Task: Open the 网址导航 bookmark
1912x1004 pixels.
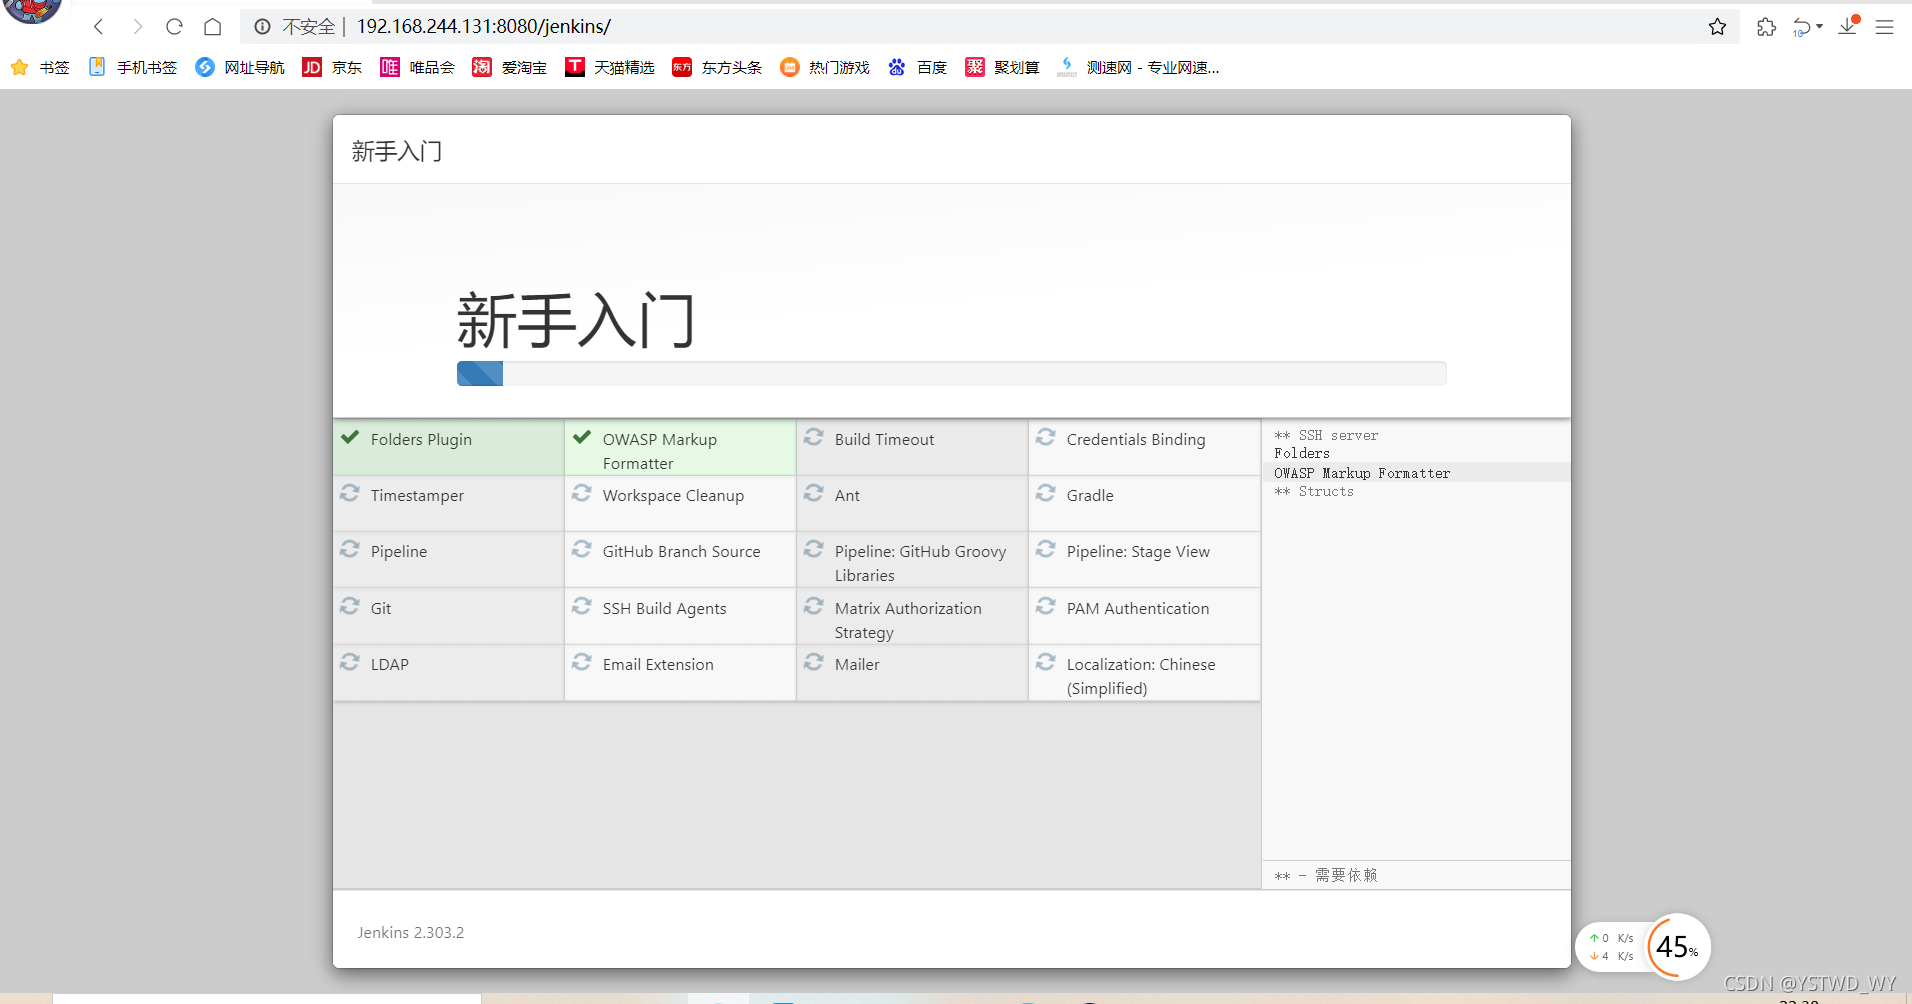Action: tap(240, 67)
